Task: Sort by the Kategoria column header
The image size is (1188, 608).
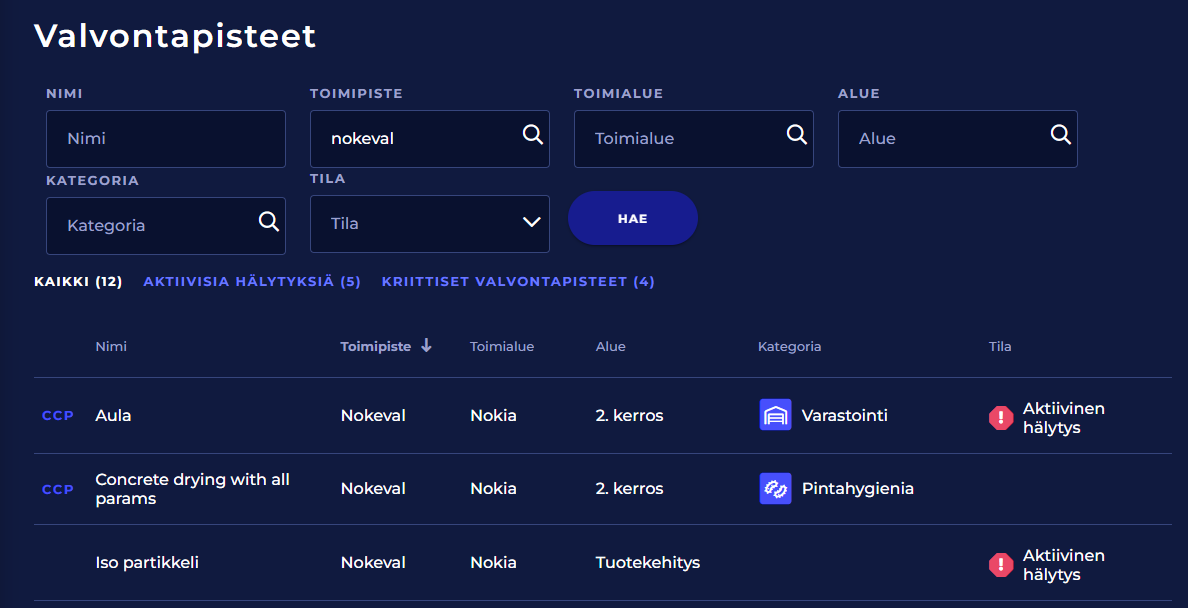Action: coord(789,347)
